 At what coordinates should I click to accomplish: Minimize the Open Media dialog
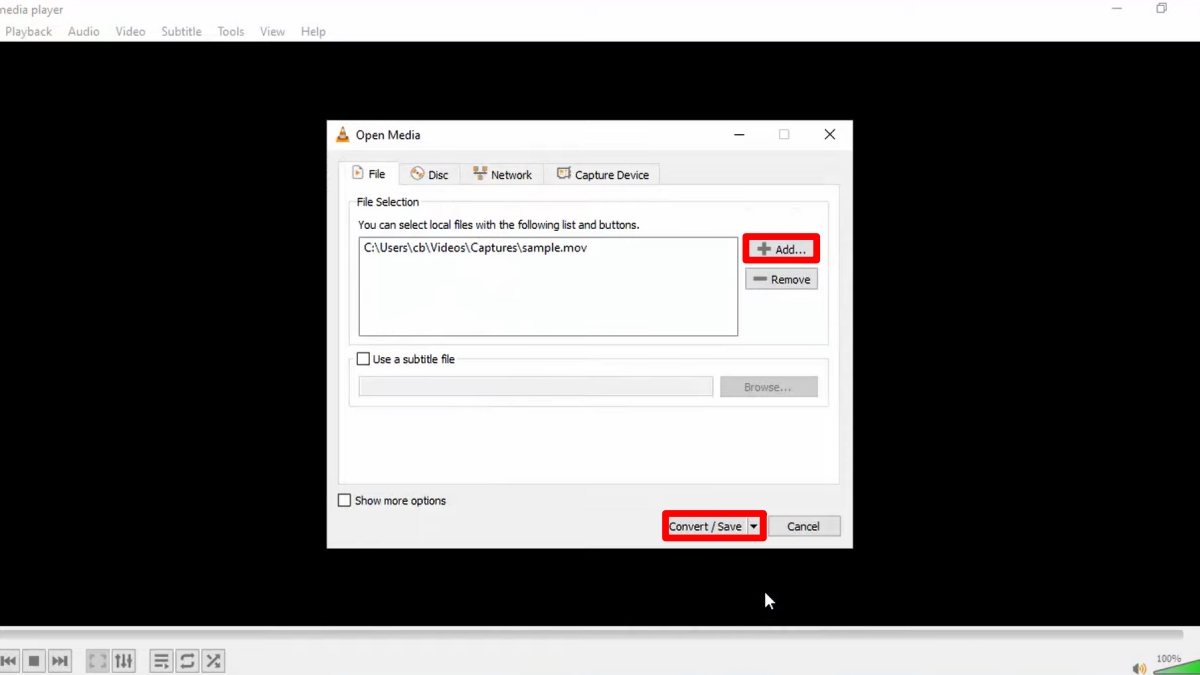739,134
